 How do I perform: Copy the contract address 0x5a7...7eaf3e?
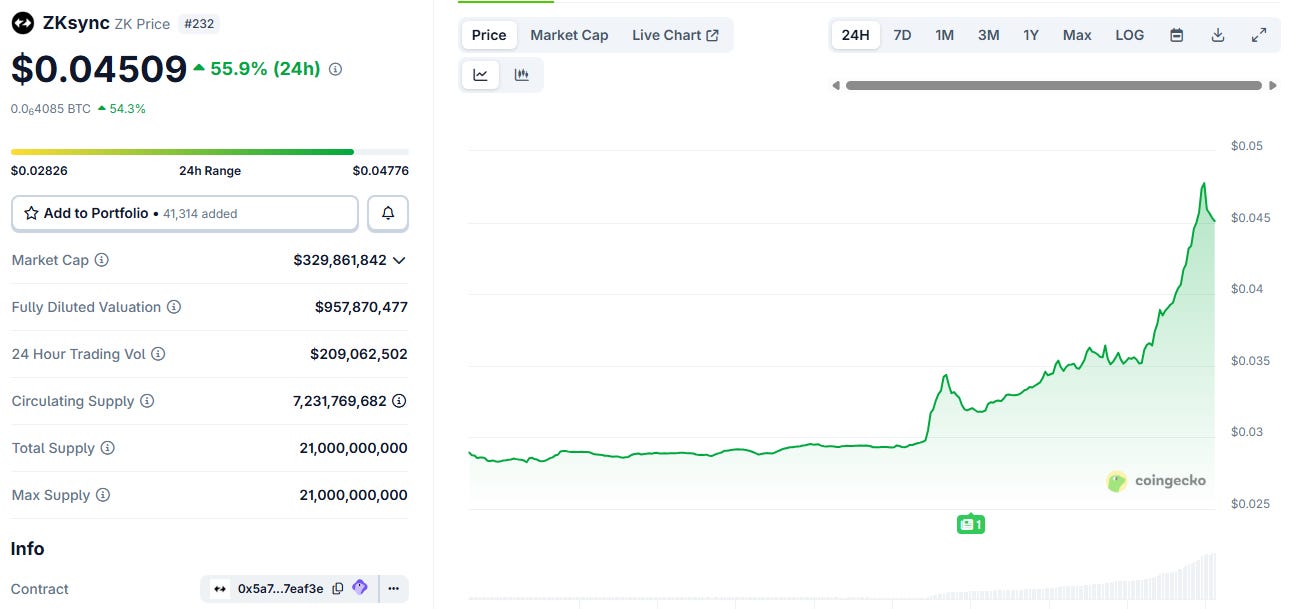click(x=338, y=589)
